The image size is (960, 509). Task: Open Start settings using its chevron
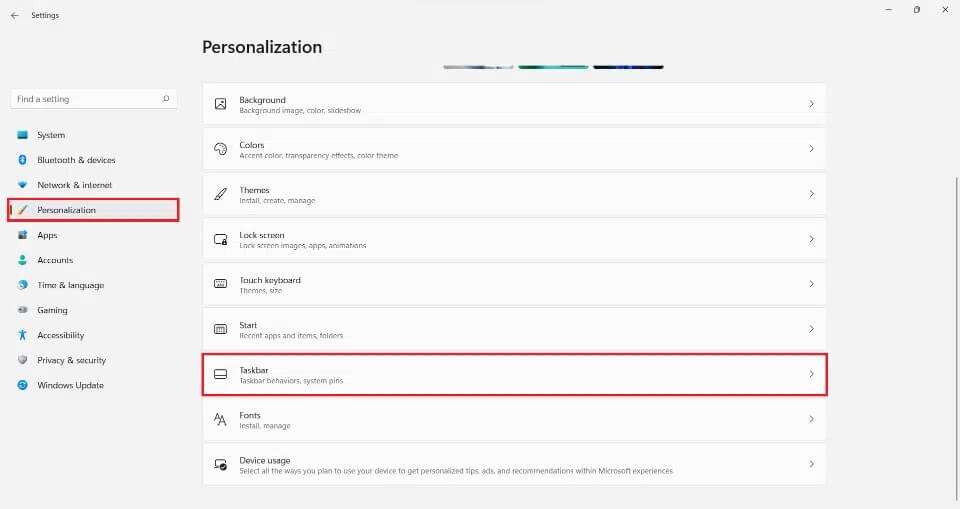tap(811, 330)
